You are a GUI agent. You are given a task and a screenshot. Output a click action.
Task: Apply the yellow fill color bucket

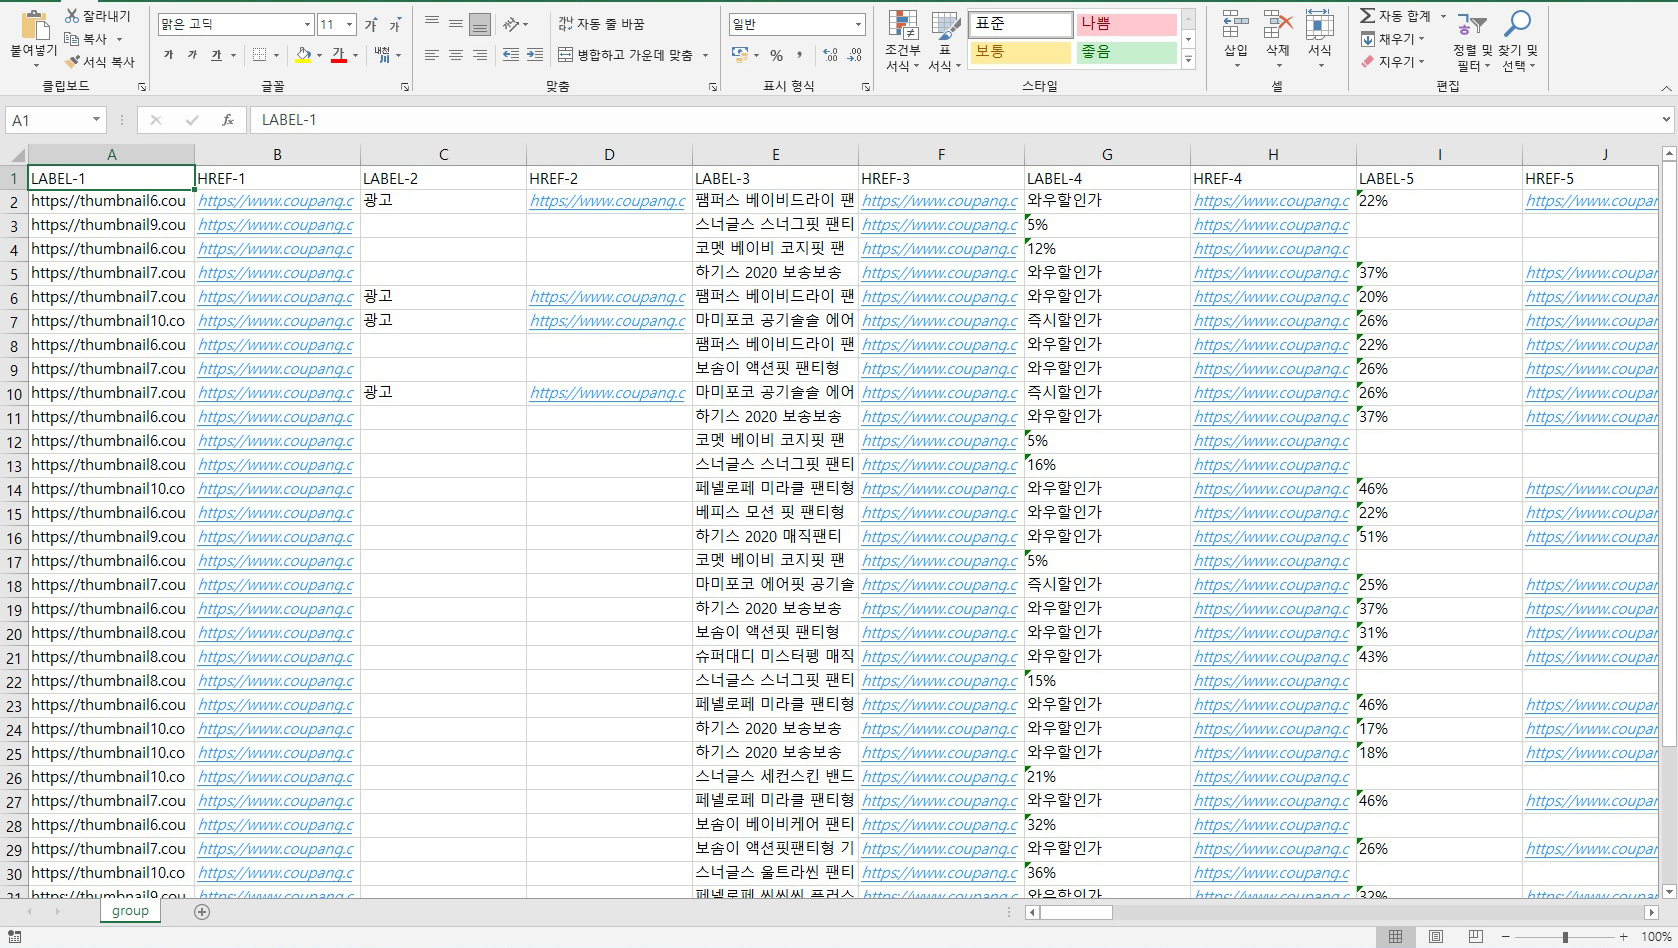(304, 55)
